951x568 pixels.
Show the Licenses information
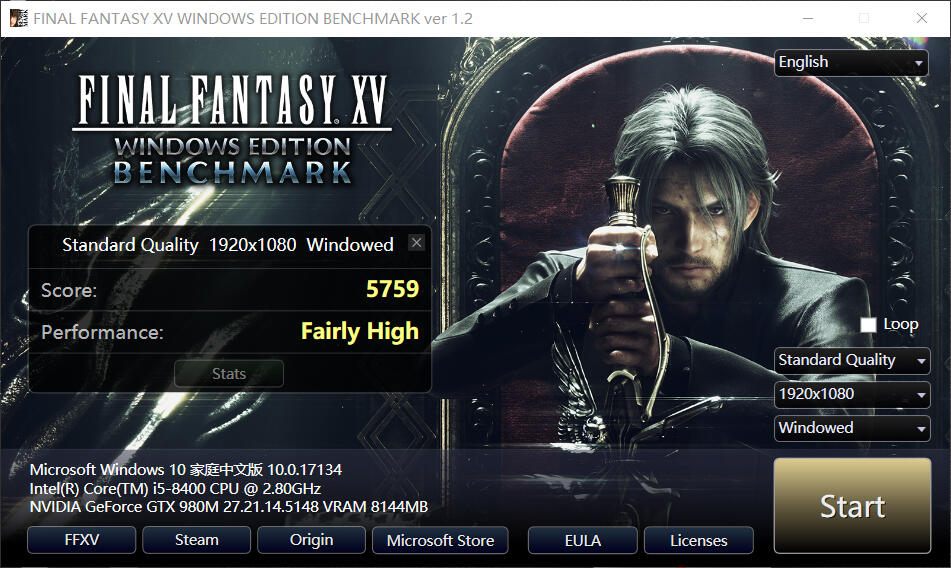[x=699, y=540]
